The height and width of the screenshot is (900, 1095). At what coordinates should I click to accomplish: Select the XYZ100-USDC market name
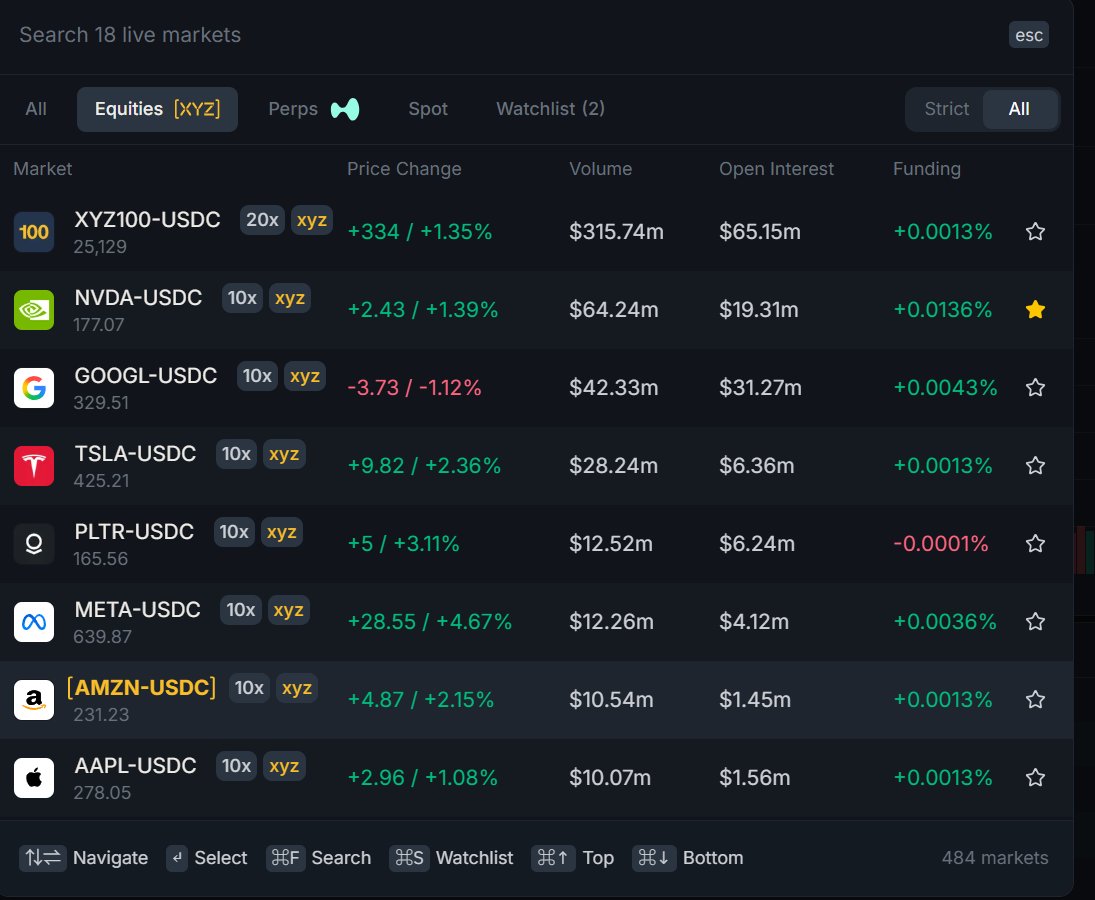pos(147,220)
